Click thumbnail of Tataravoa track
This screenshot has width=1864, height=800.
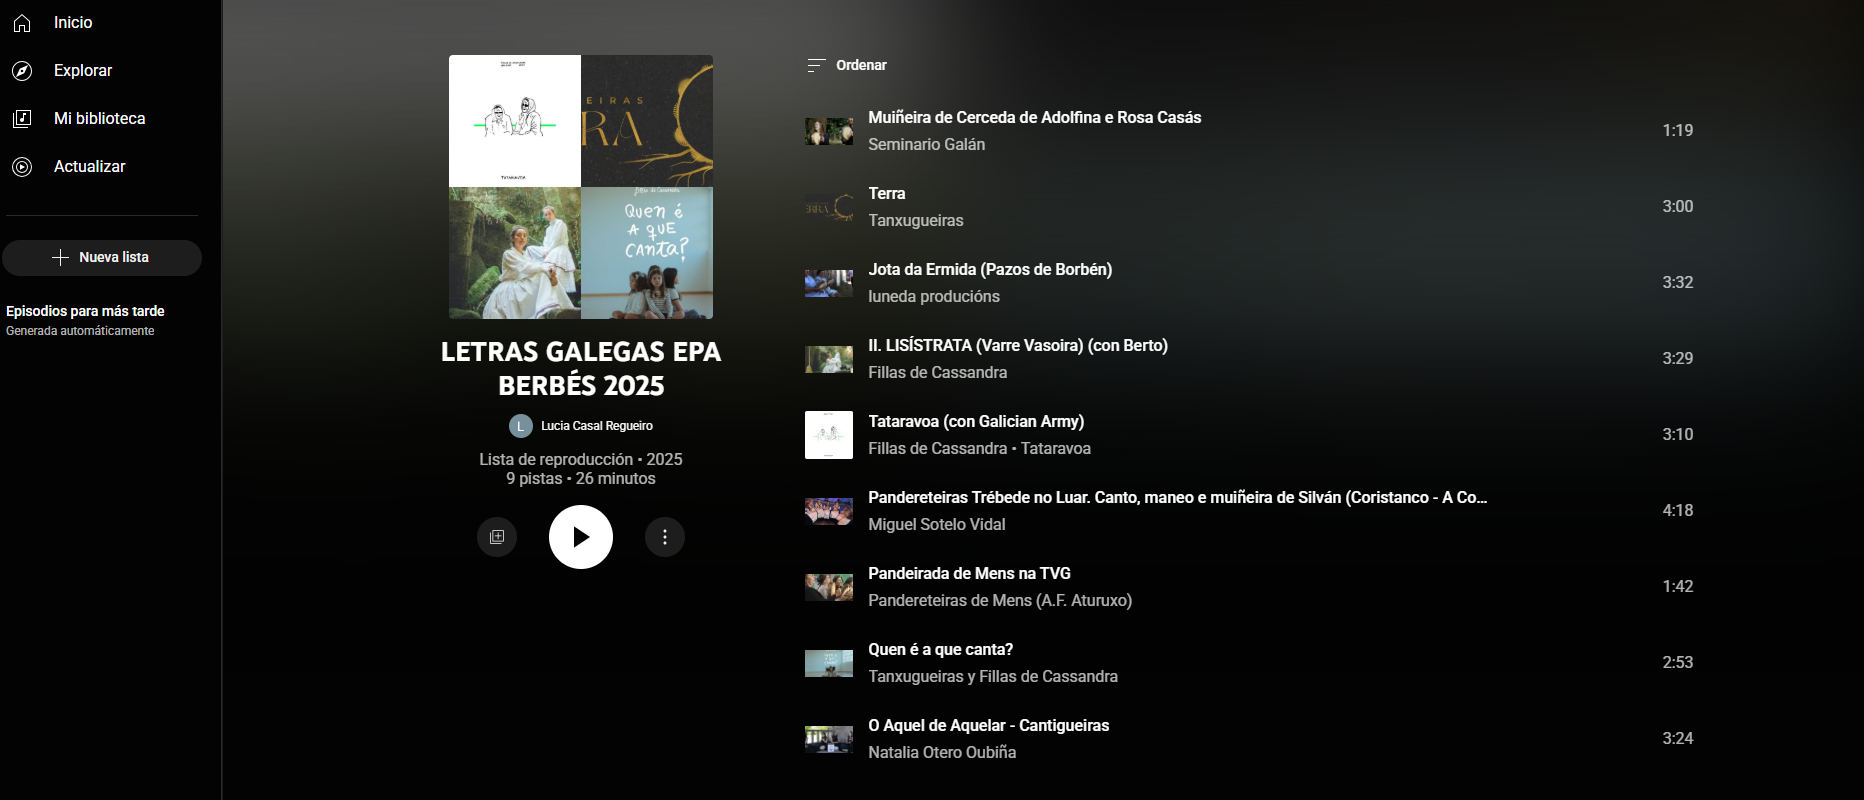coord(829,435)
